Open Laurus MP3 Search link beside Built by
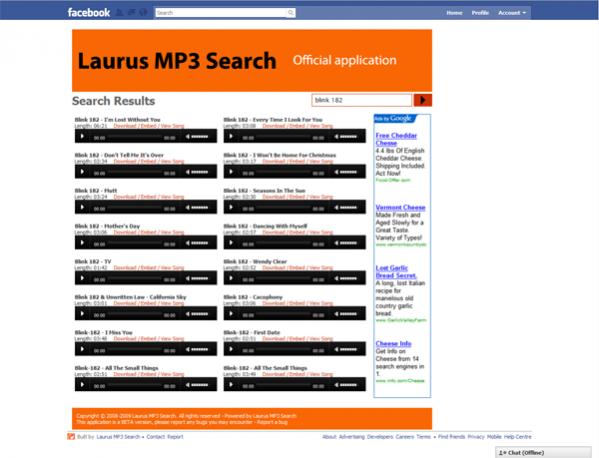Image resolution: width=599 pixels, height=458 pixels. tap(118, 437)
